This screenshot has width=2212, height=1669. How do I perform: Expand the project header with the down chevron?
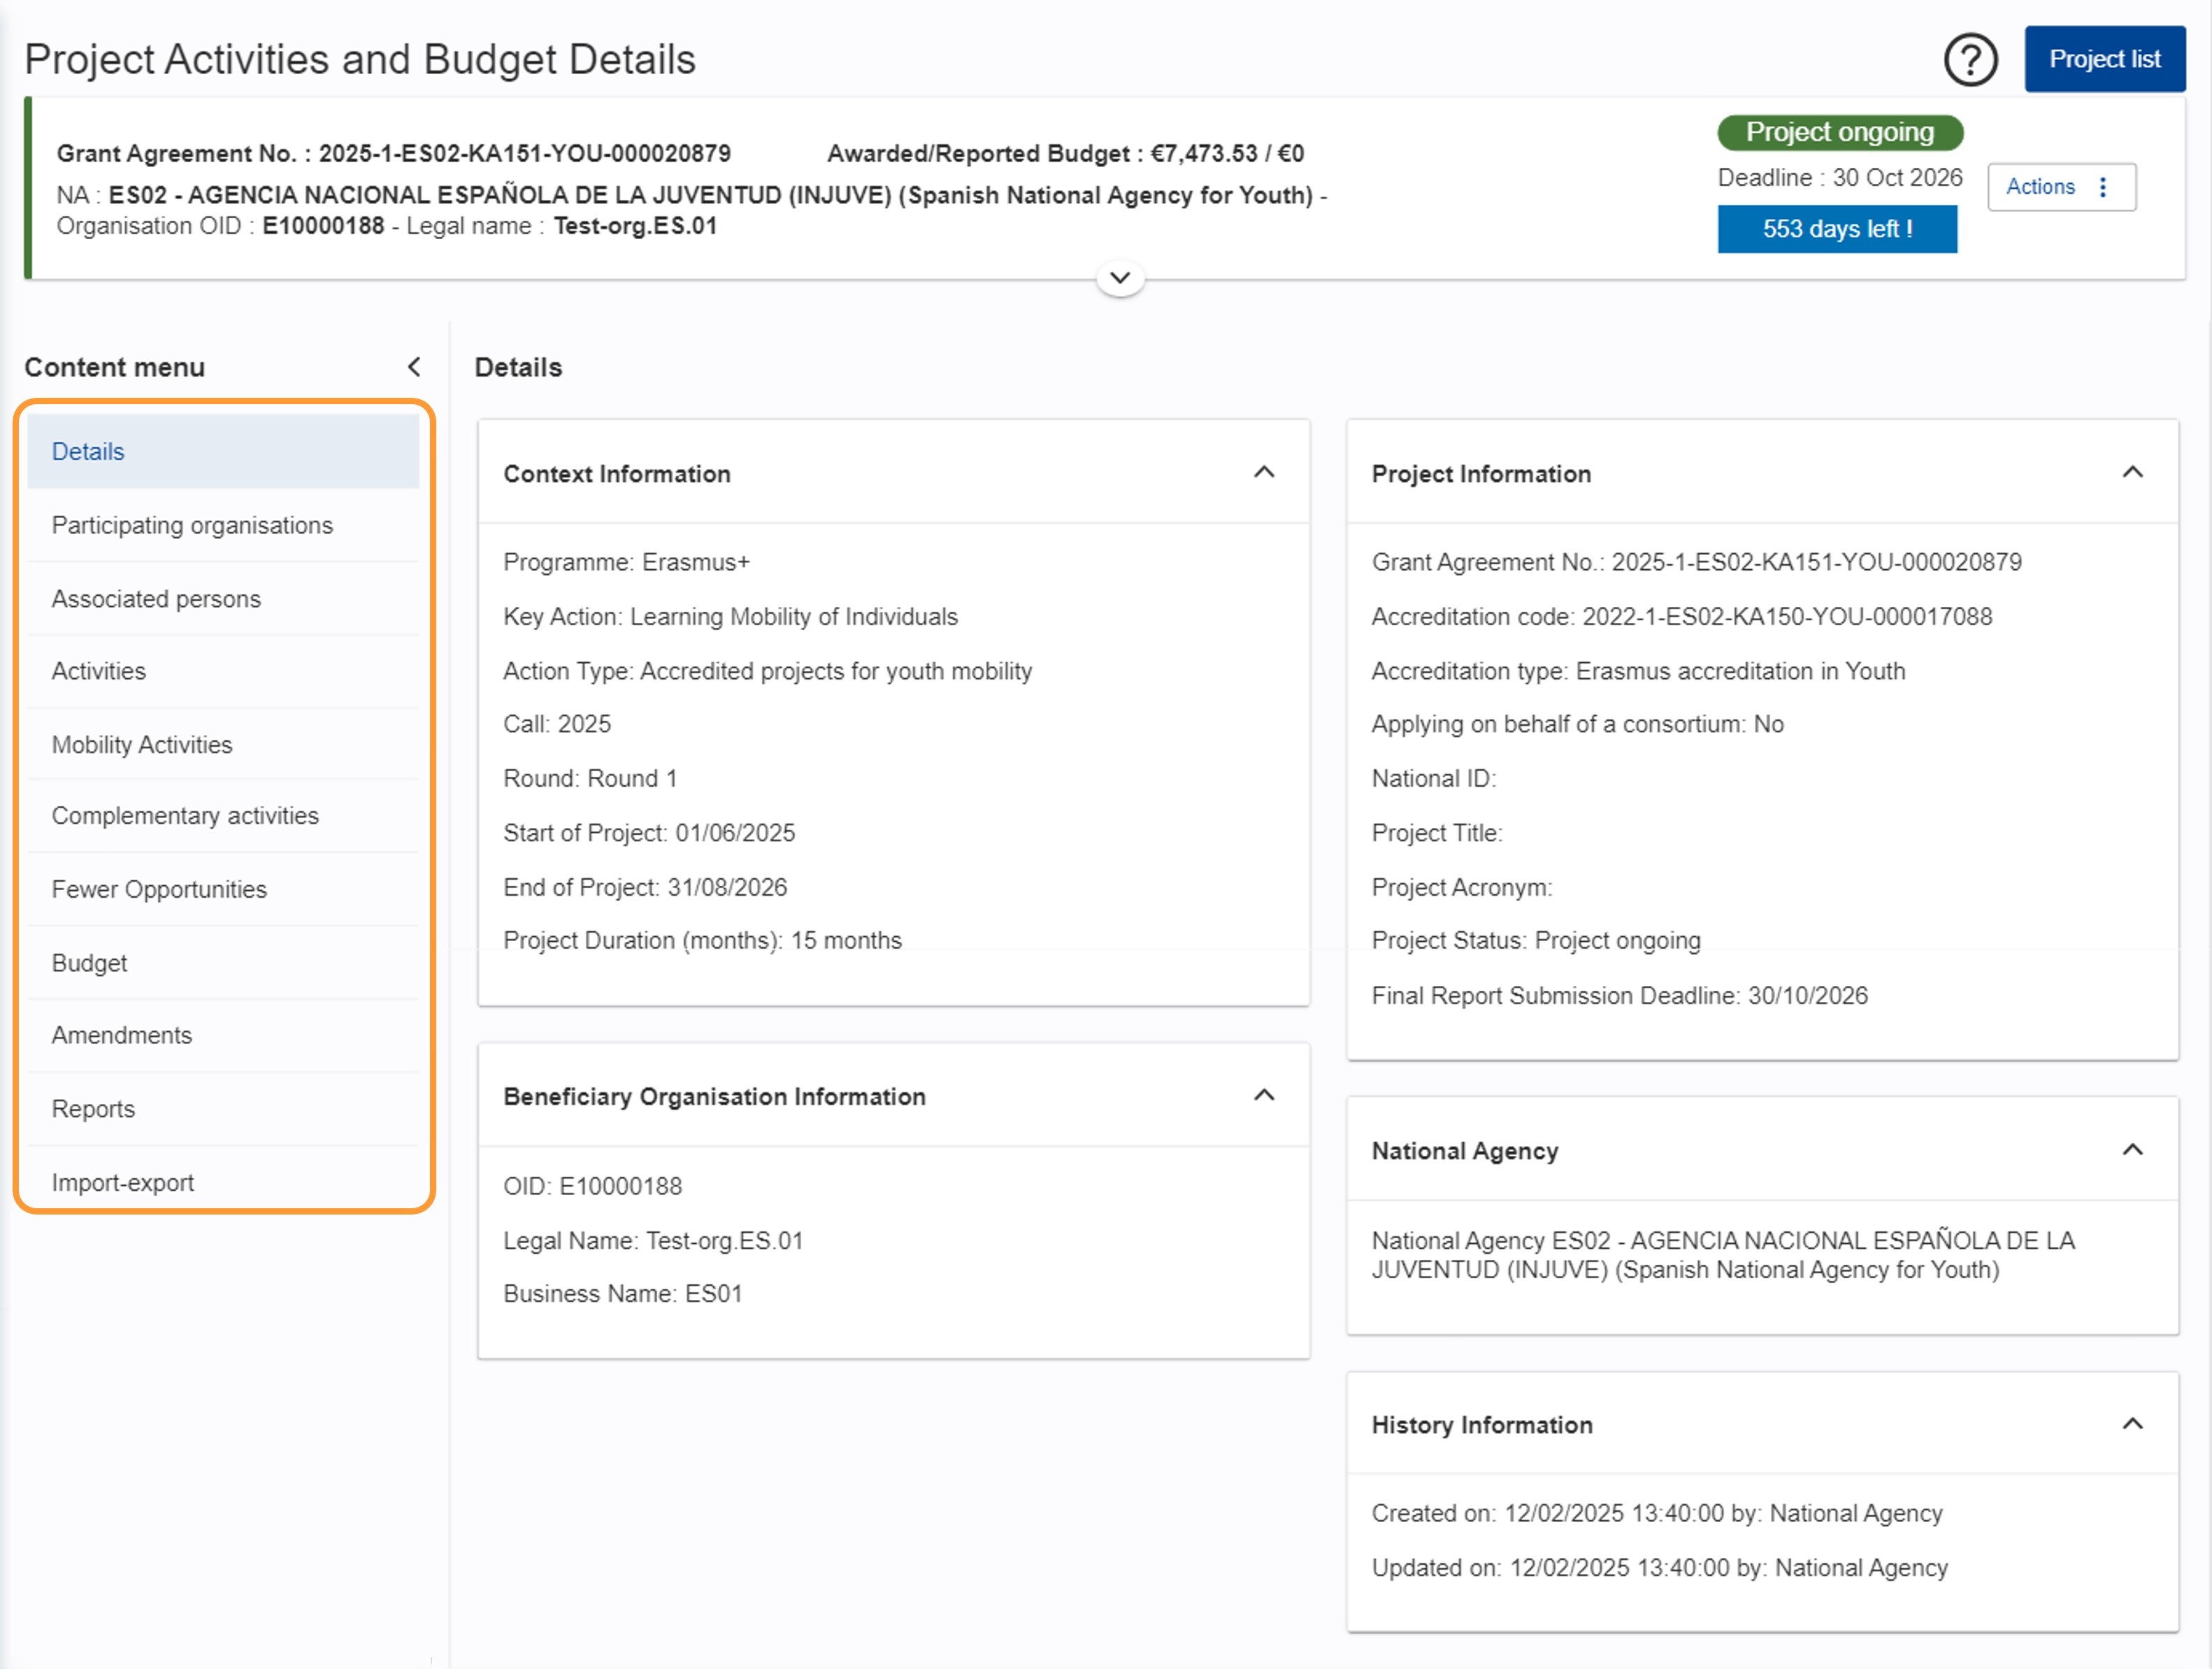click(1119, 278)
